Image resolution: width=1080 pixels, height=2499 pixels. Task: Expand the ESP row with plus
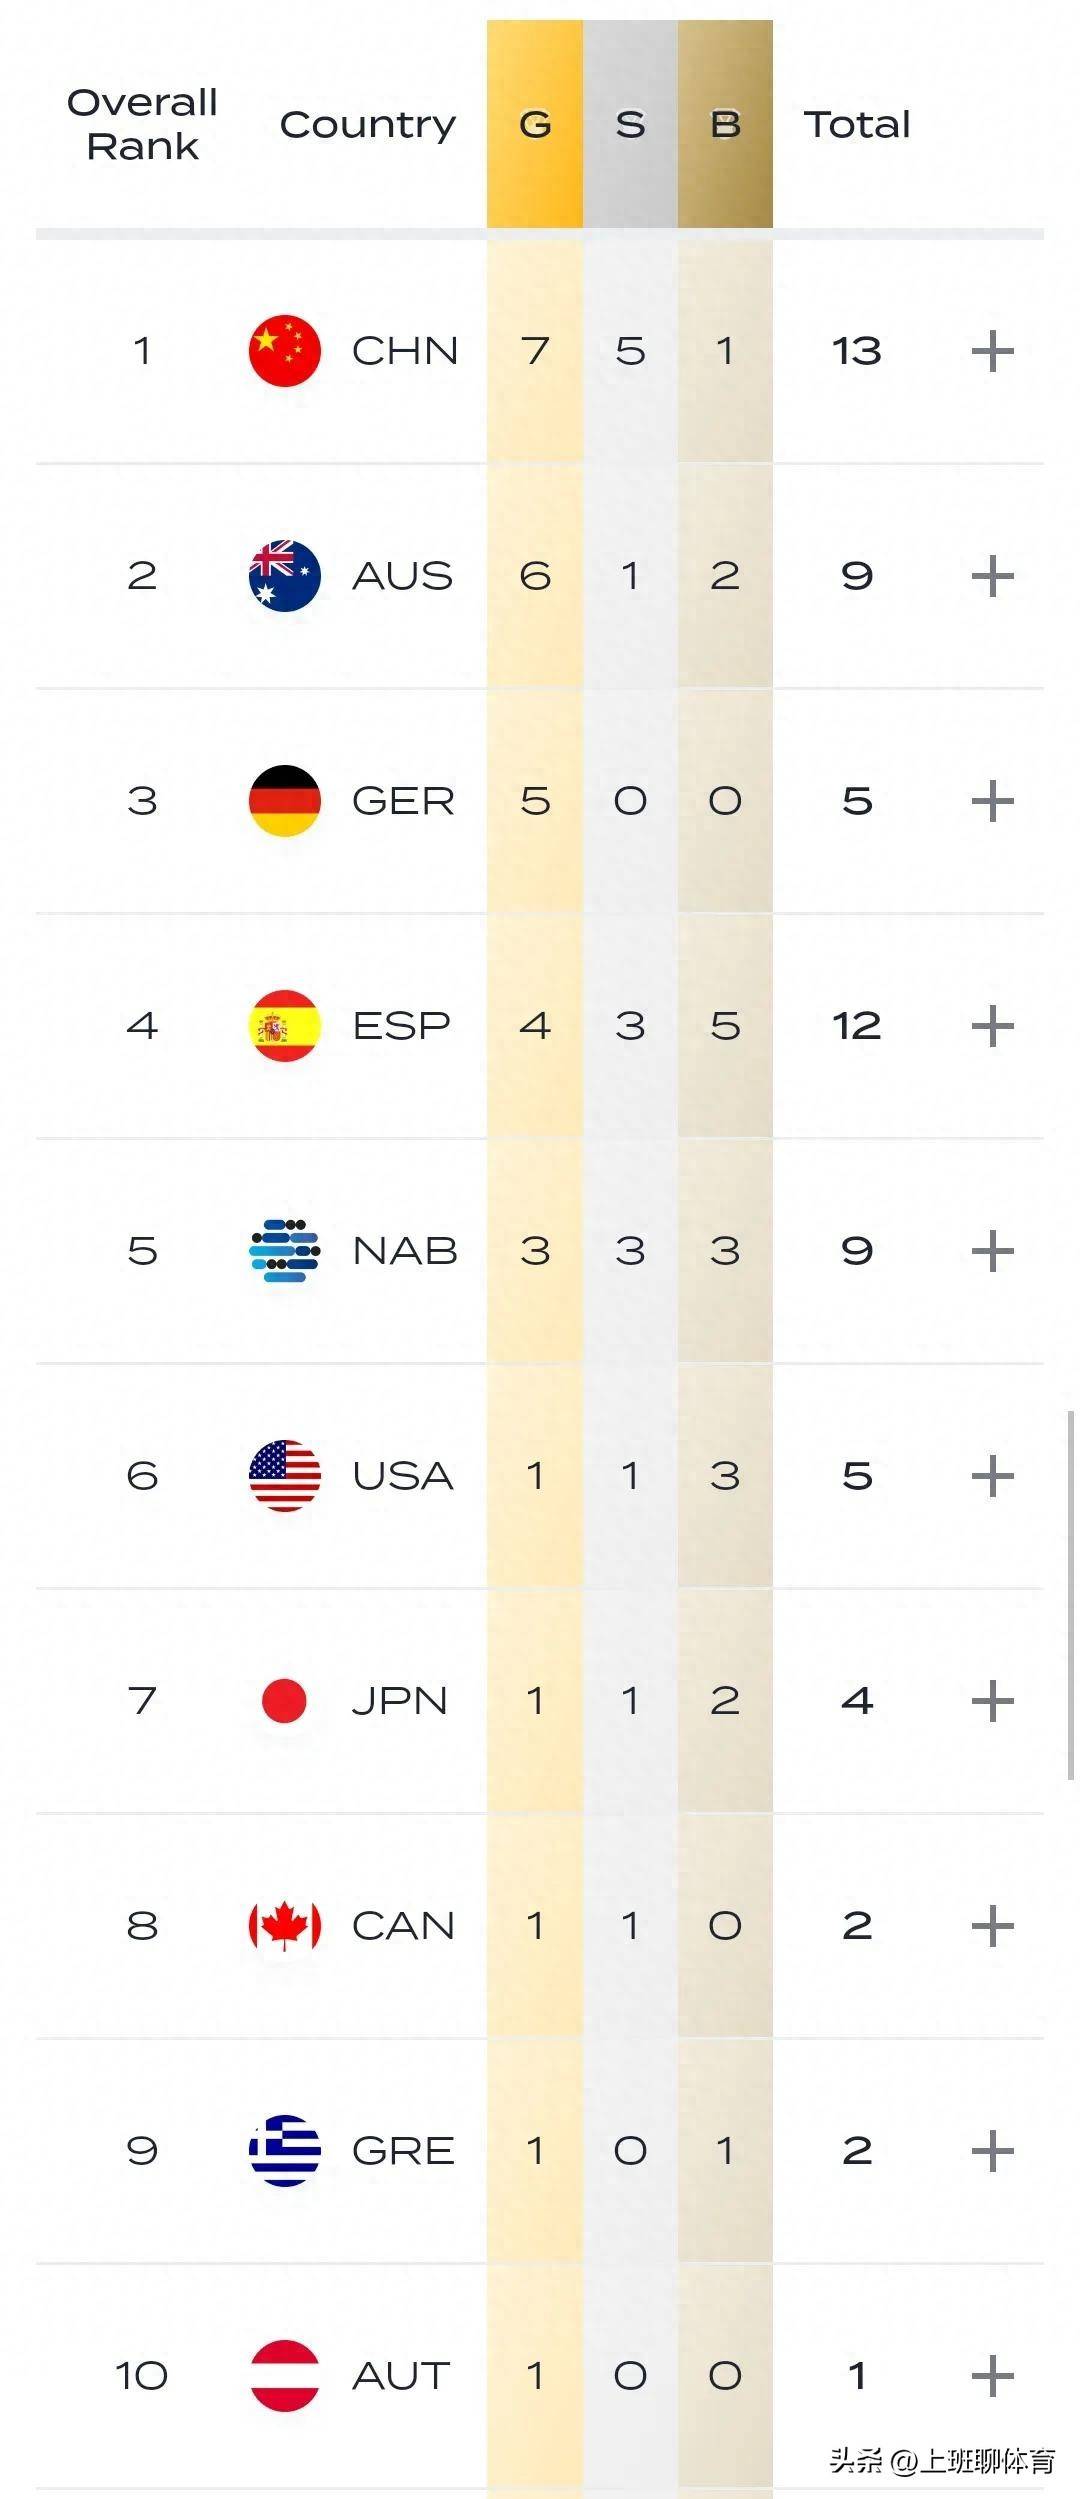pyautogui.click(x=993, y=1026)
